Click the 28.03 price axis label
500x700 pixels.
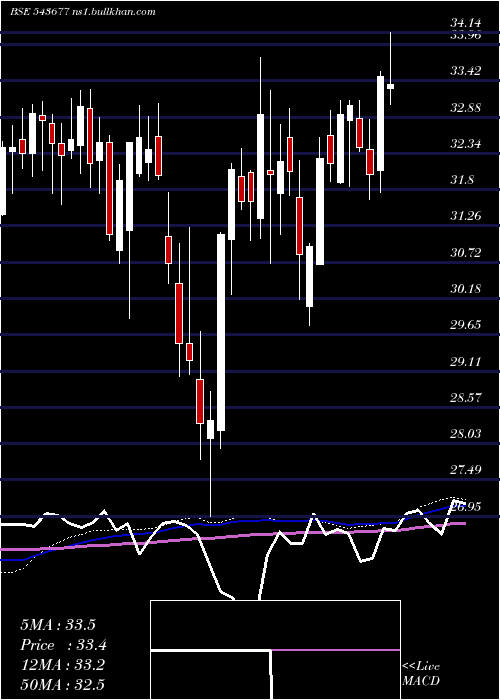[x=466, y=433]
